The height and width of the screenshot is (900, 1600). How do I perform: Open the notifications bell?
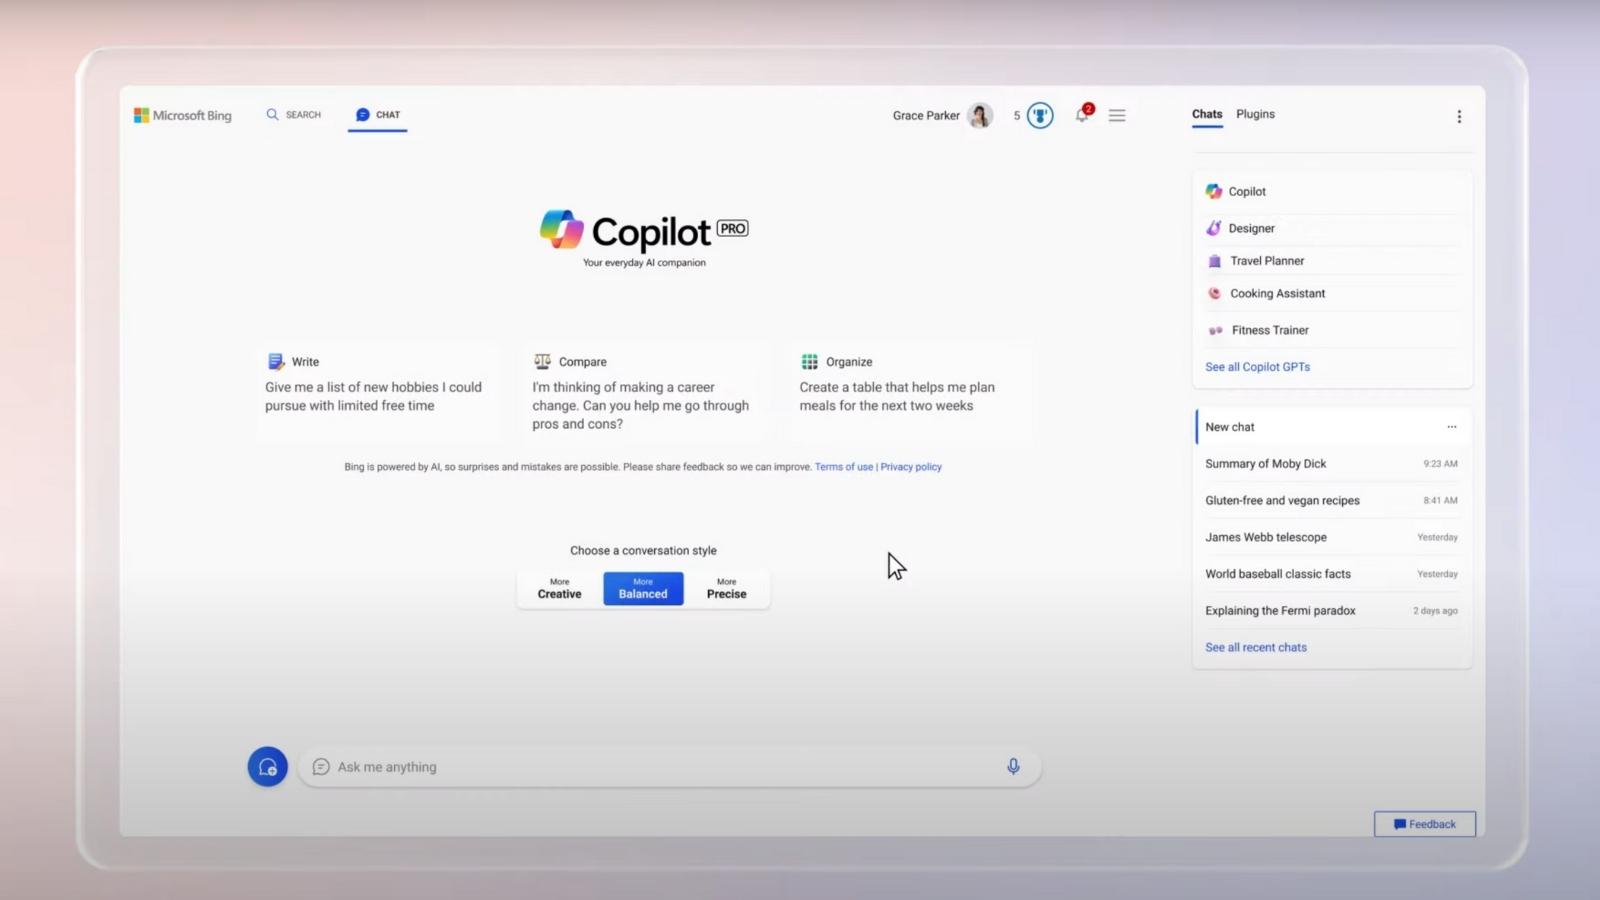click(x=1081, y=115)
